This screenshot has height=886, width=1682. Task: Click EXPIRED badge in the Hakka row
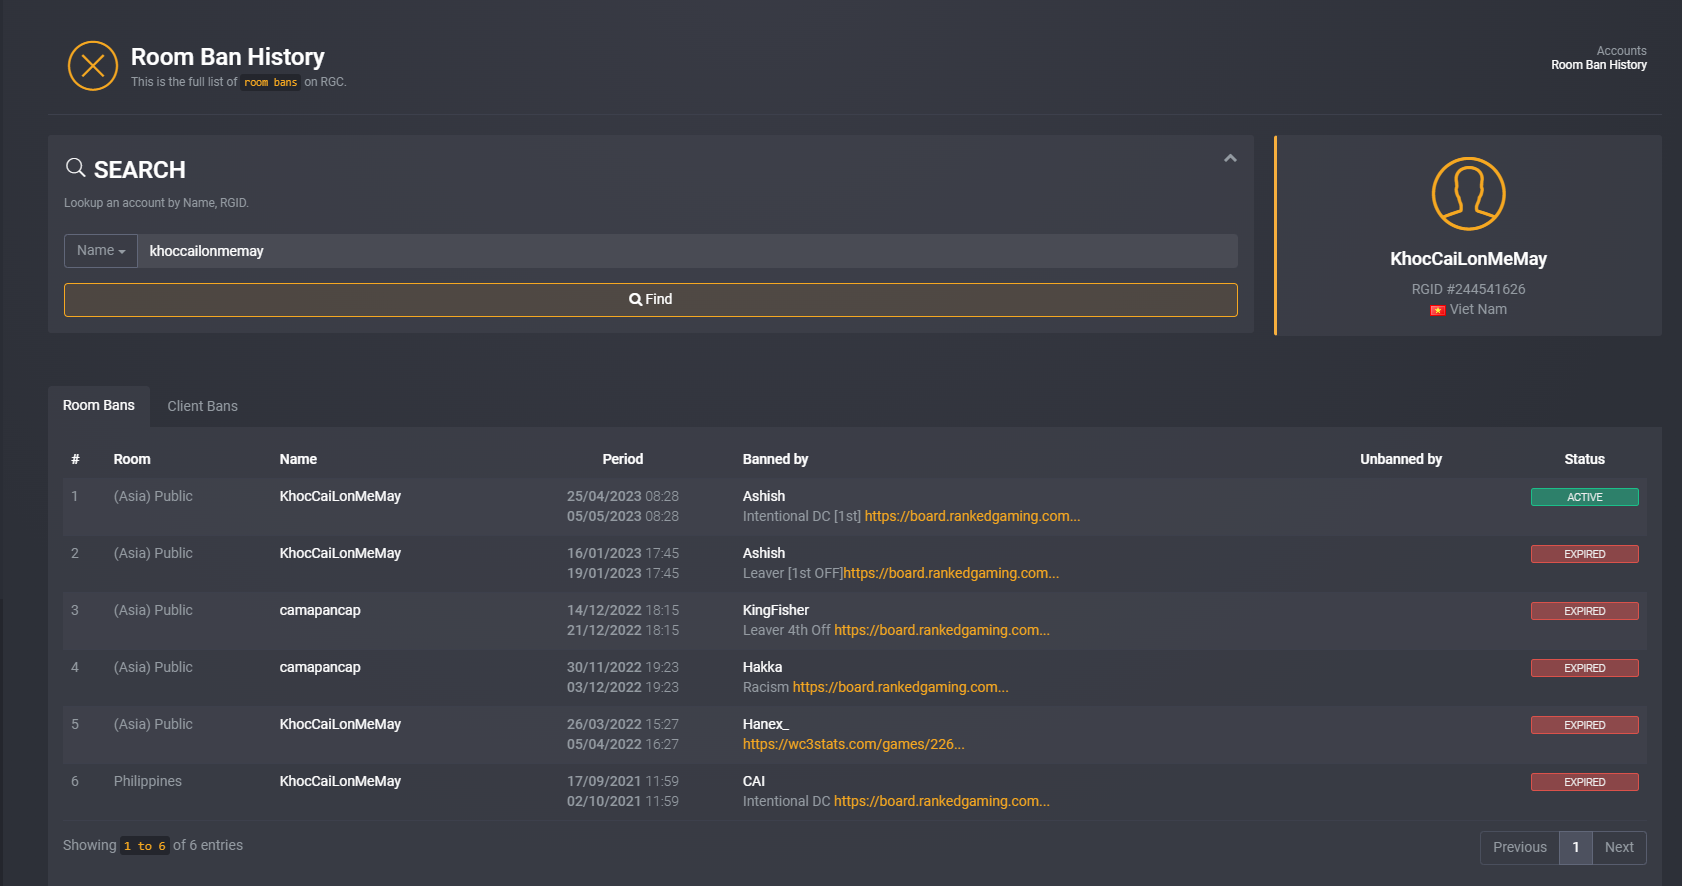(1584, 668)
